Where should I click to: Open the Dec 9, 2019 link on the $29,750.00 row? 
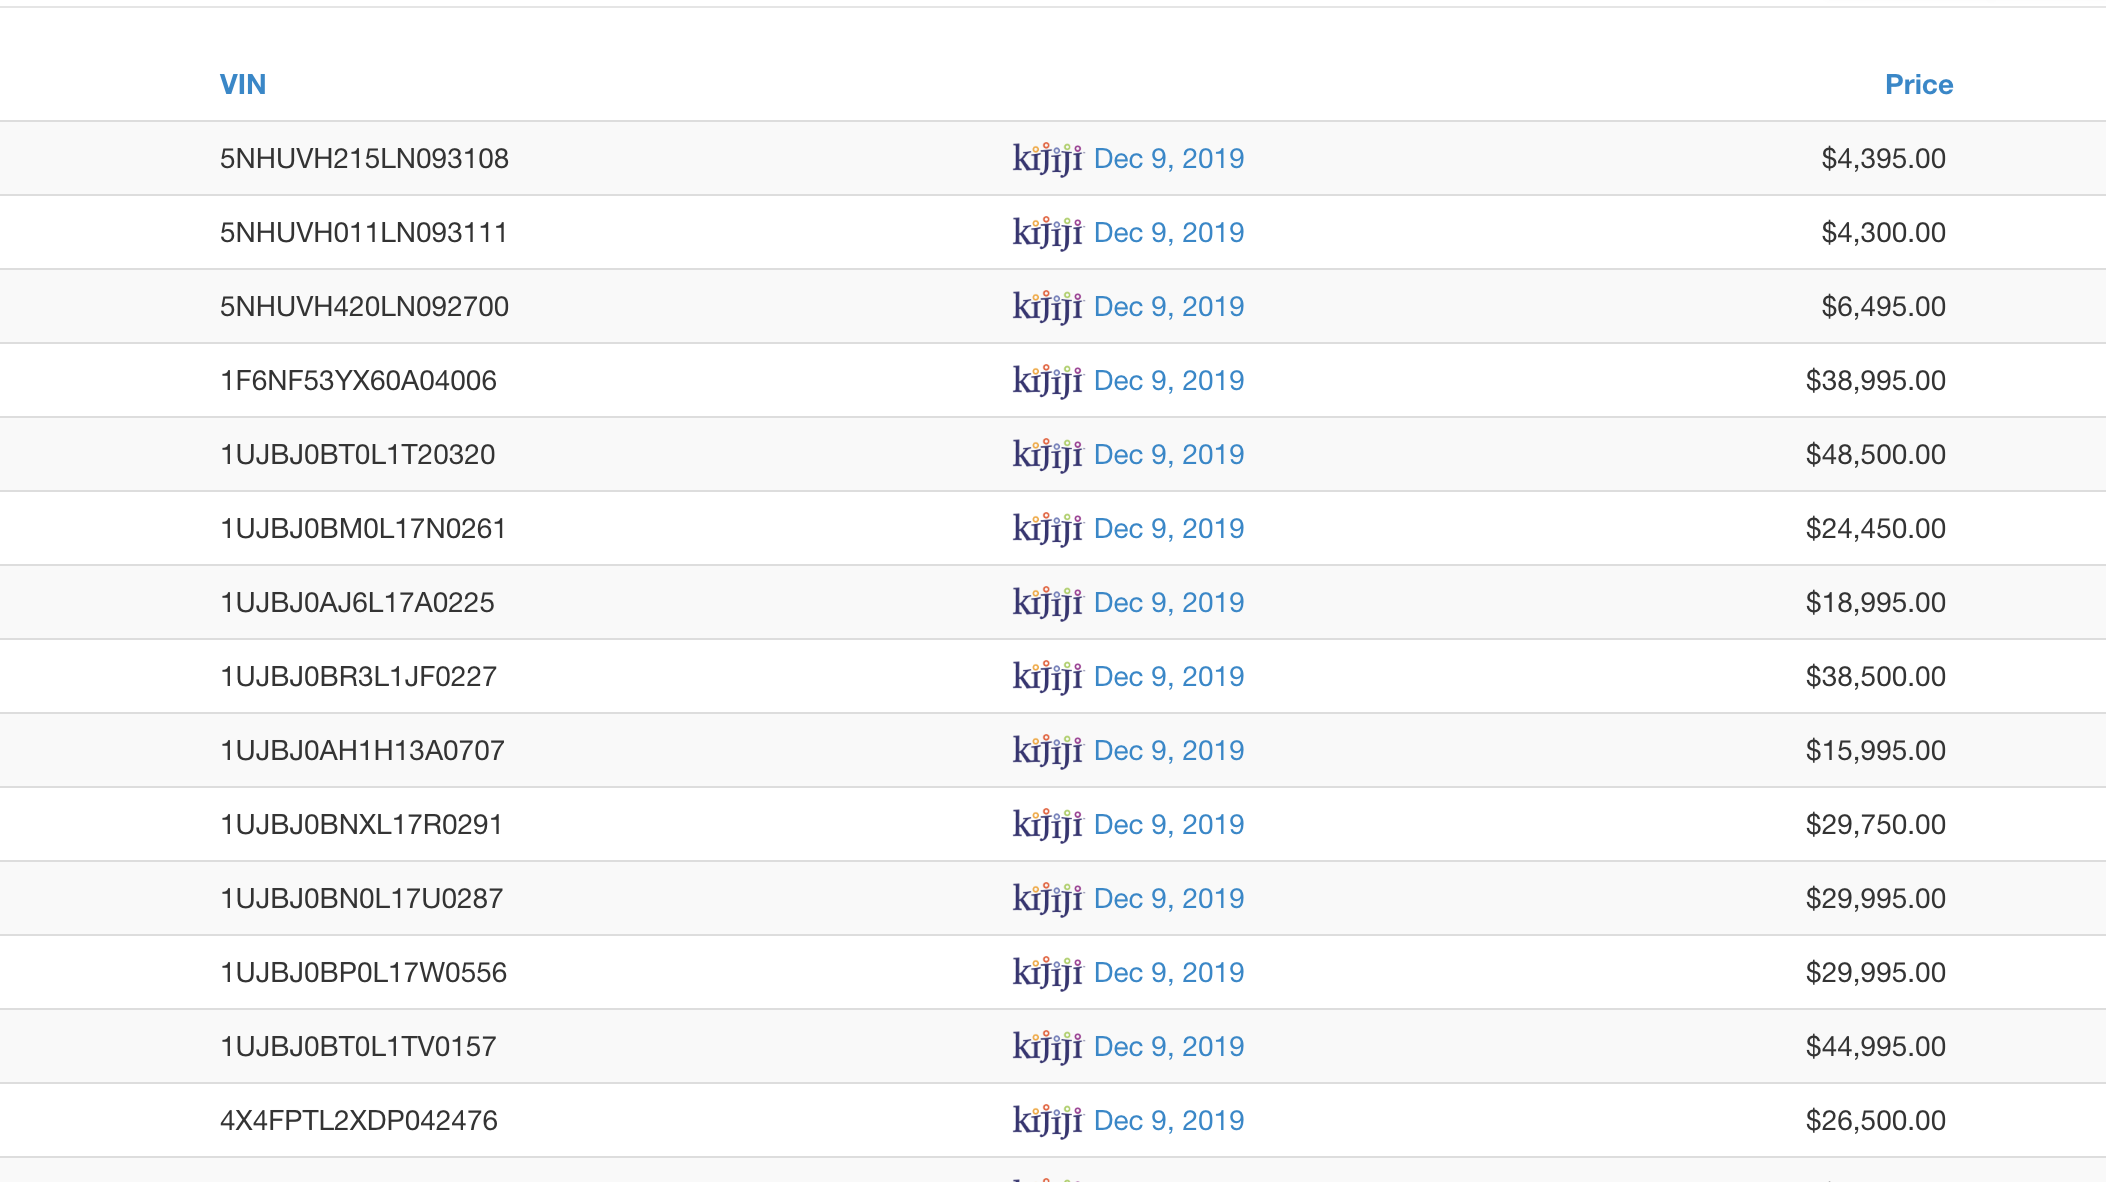[1170, 824]
